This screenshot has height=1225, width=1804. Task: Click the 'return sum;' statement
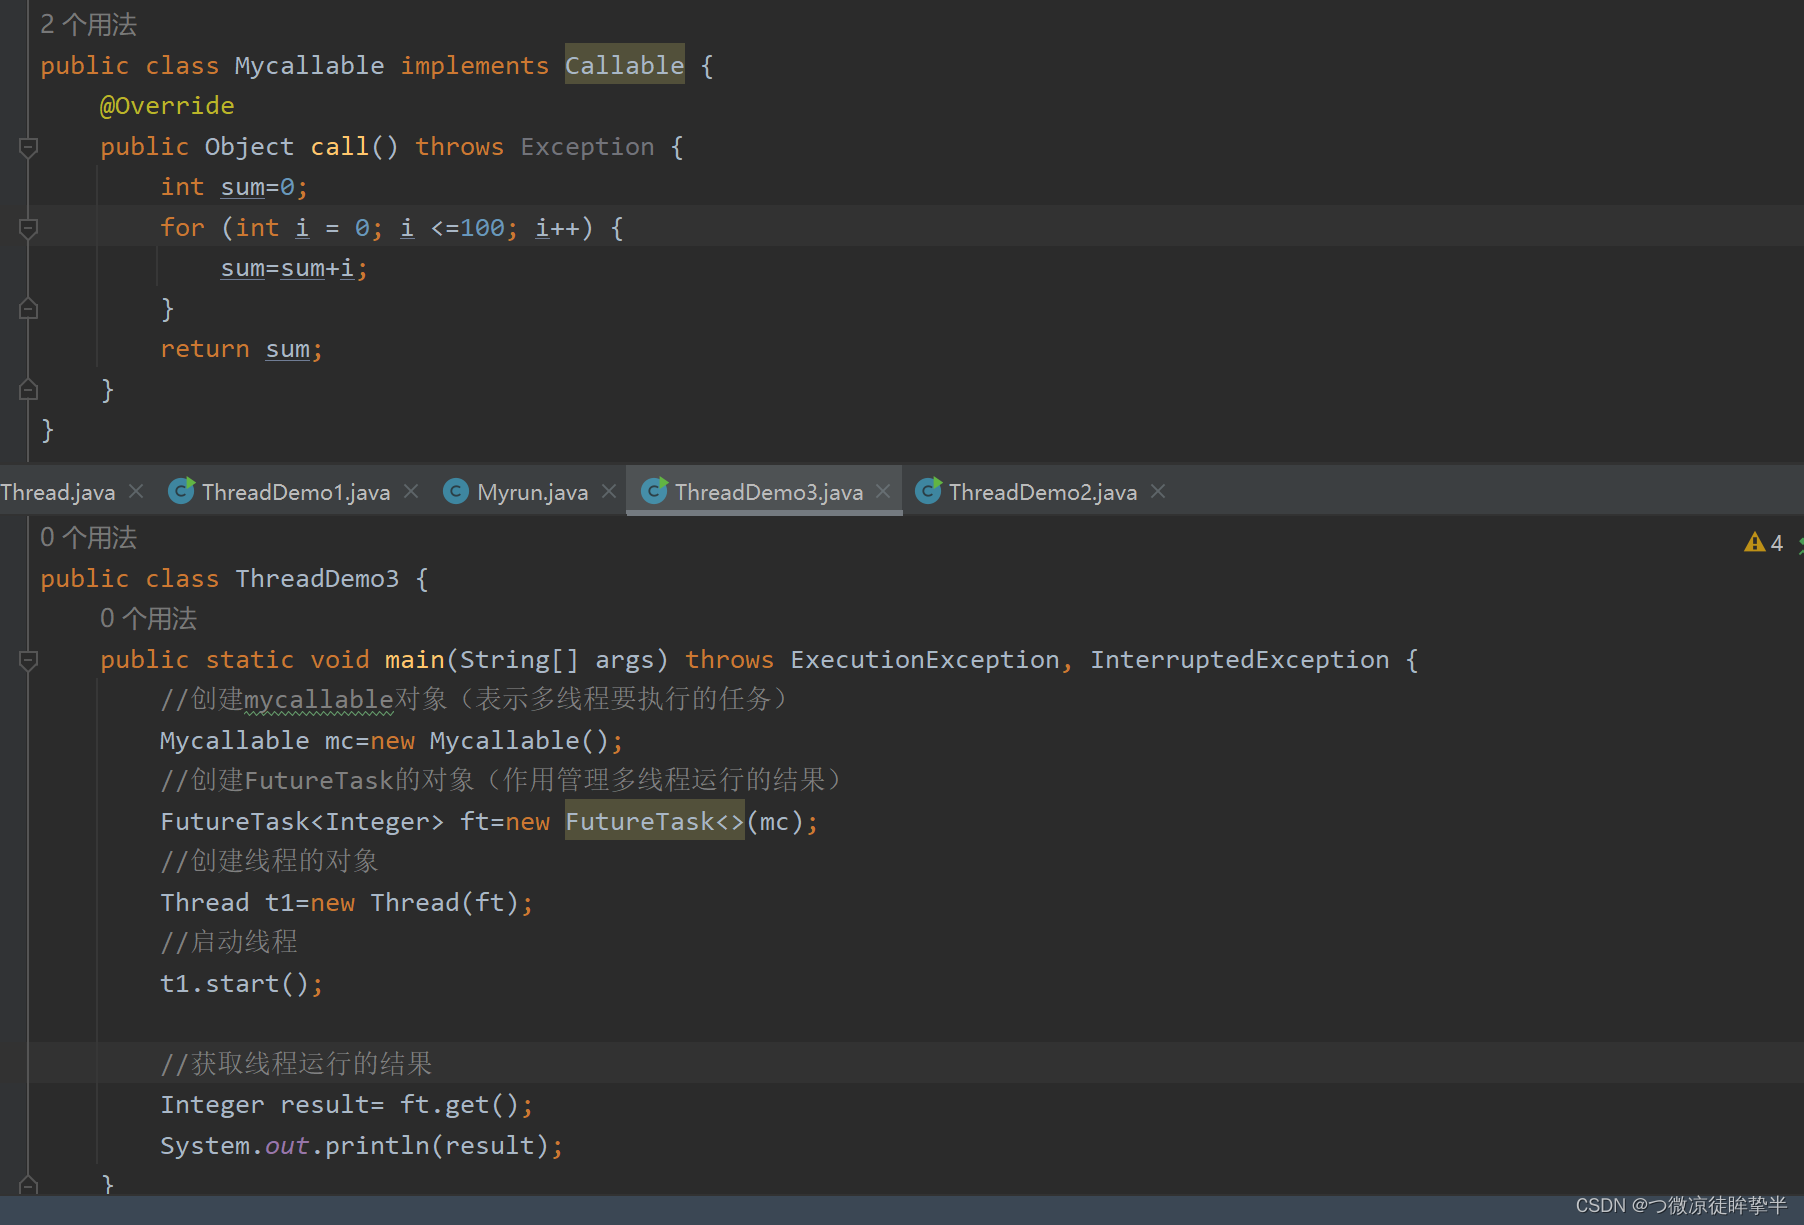click(x=241, y=349)
